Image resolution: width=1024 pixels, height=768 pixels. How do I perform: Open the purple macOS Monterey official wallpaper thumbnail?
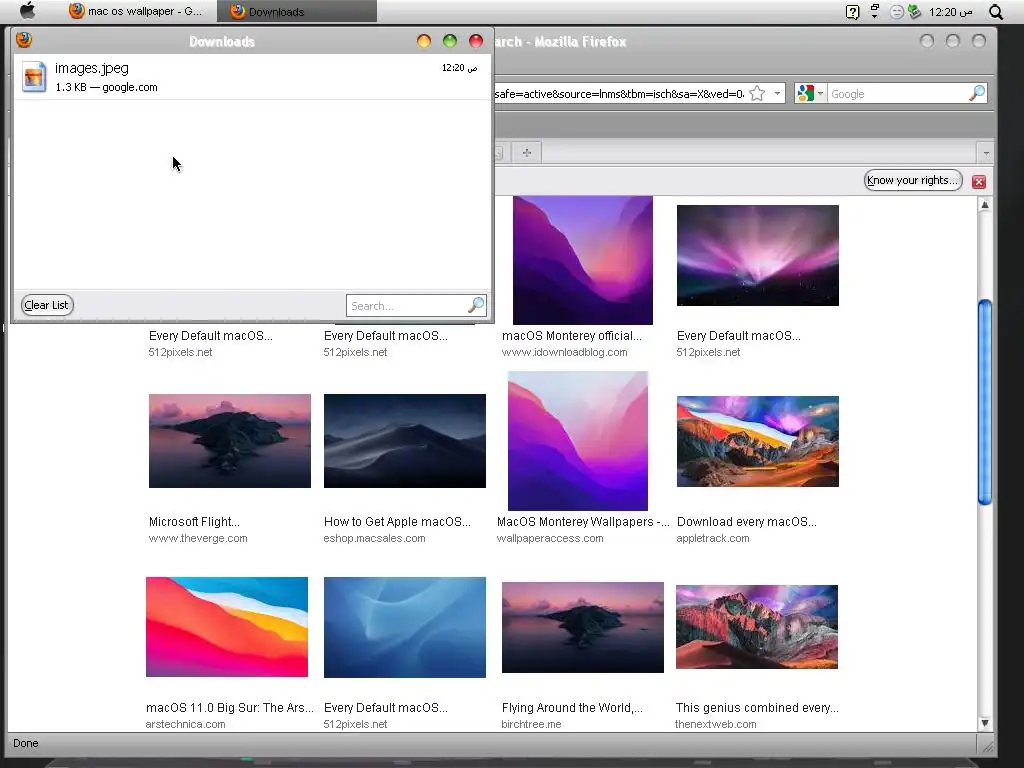click(x=583, y=260)
